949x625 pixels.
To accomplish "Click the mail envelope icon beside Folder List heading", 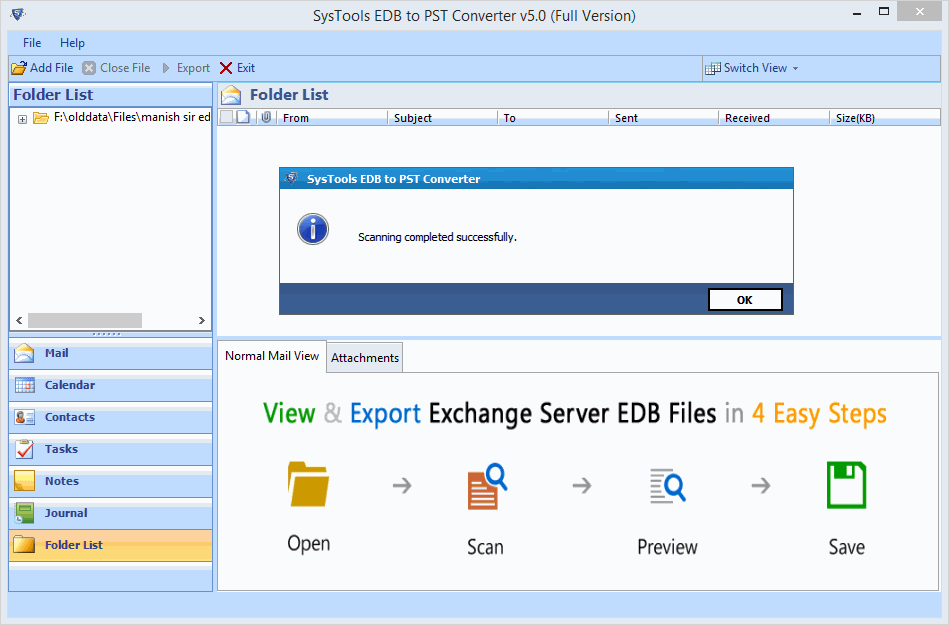I will click(x=231, y=95).
